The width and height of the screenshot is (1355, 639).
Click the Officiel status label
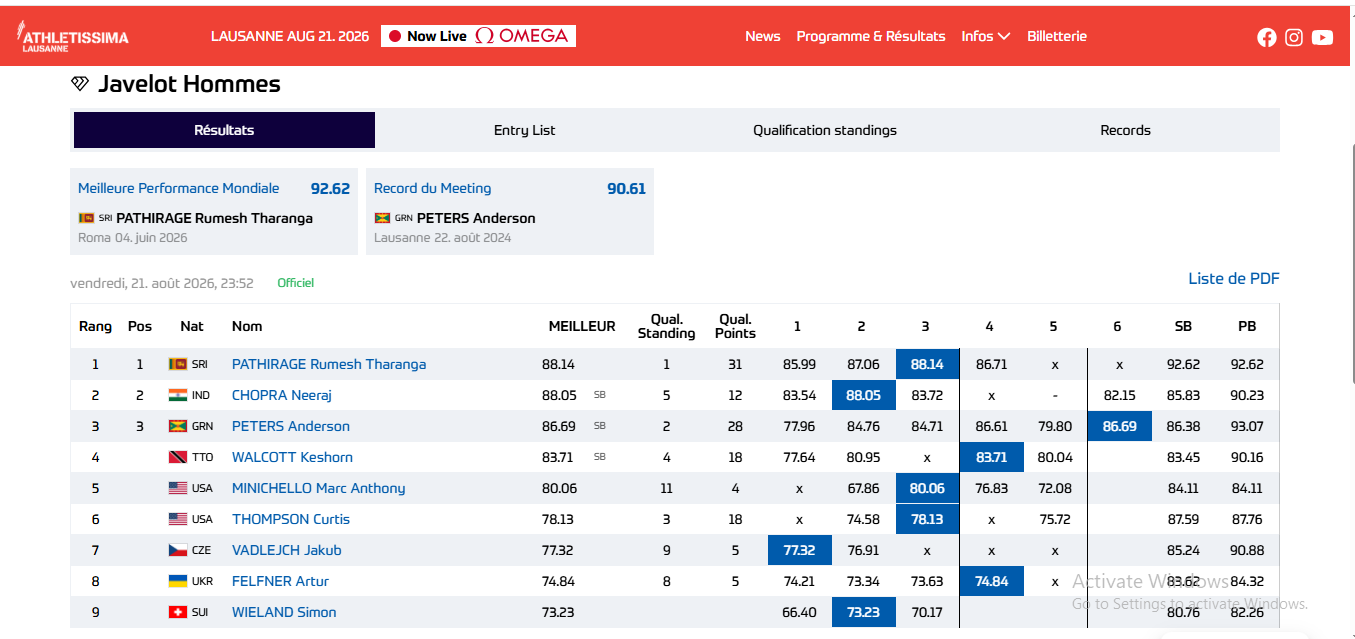(x=295, y=283)
